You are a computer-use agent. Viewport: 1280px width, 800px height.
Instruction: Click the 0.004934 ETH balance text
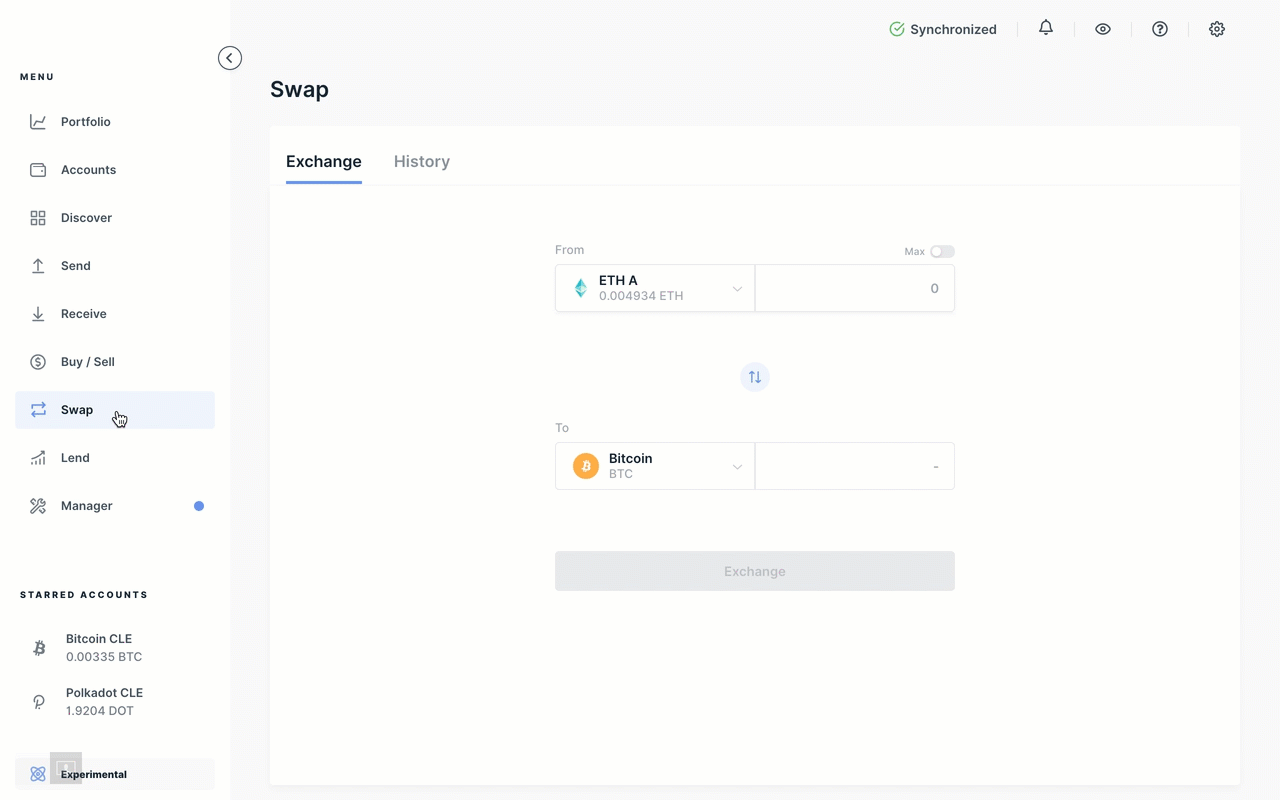641,296
